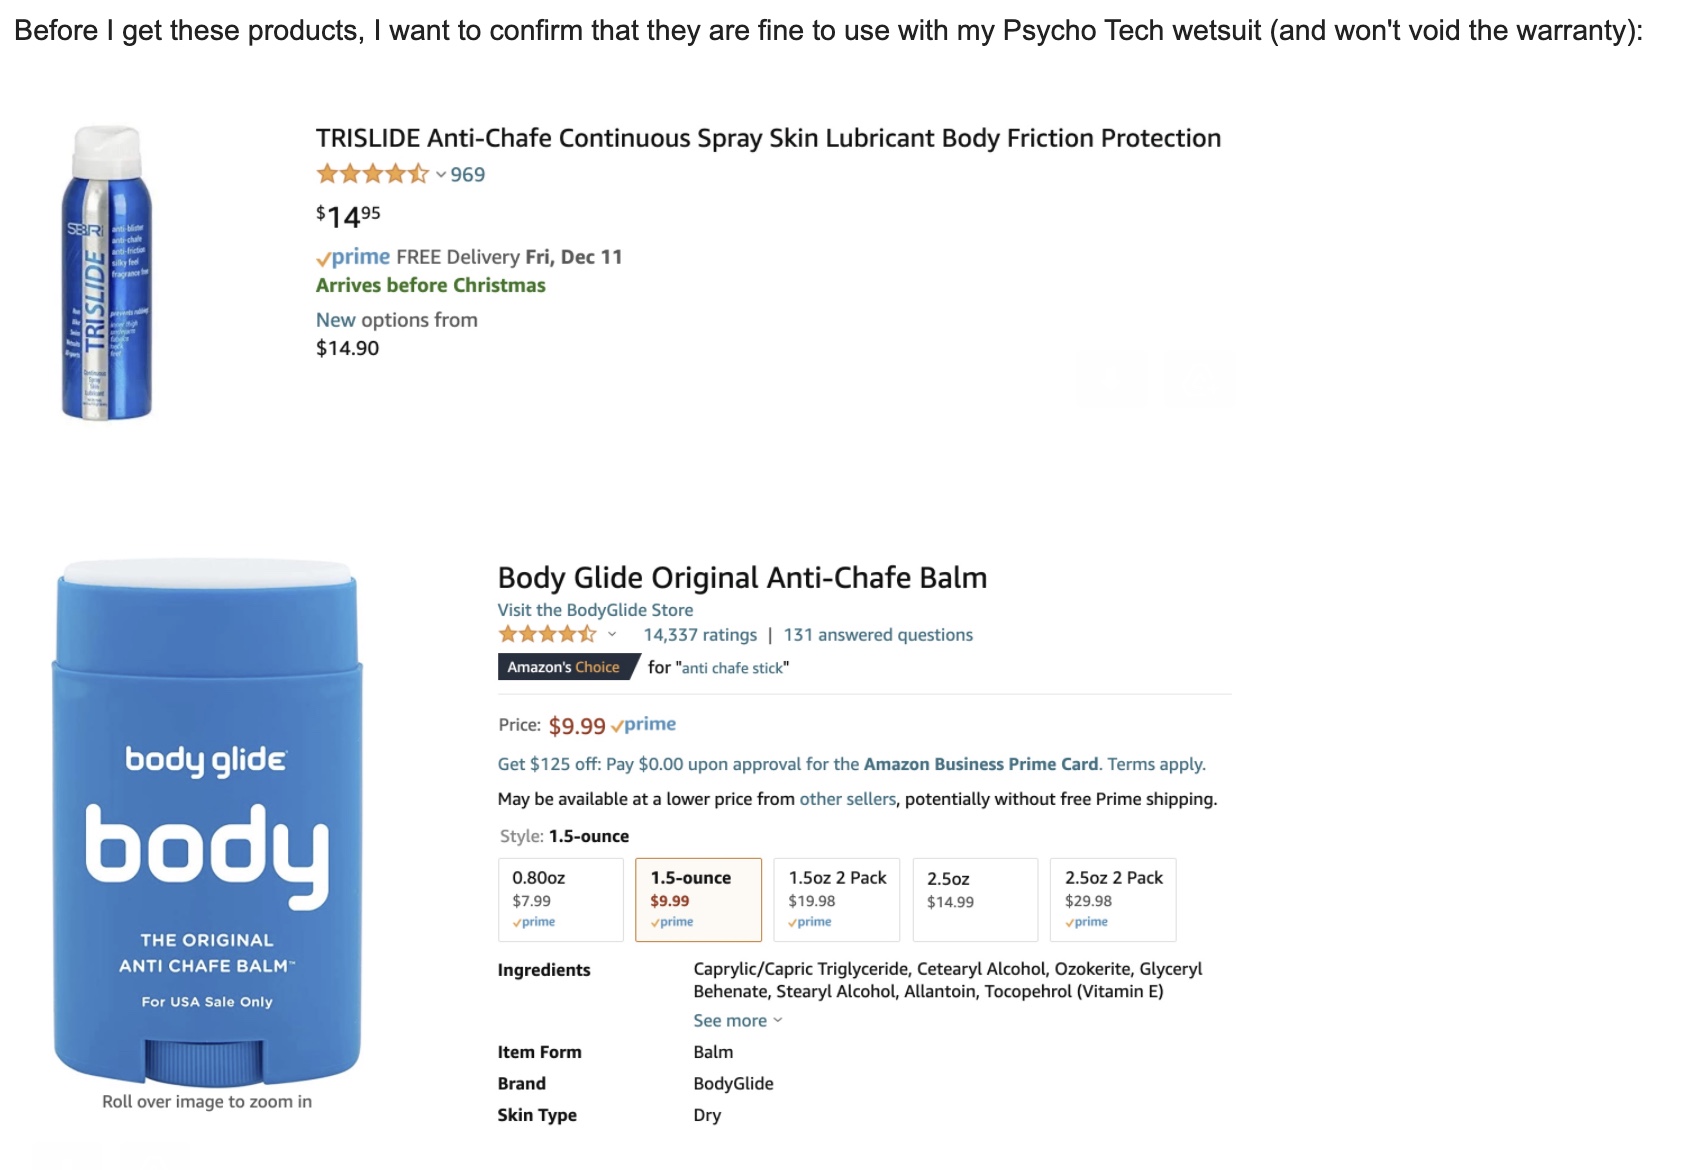Click the TRISLIDE star rating icons
This screenshot has height=1170, width=1696.
pyautogui.click(x=372, y=174)
